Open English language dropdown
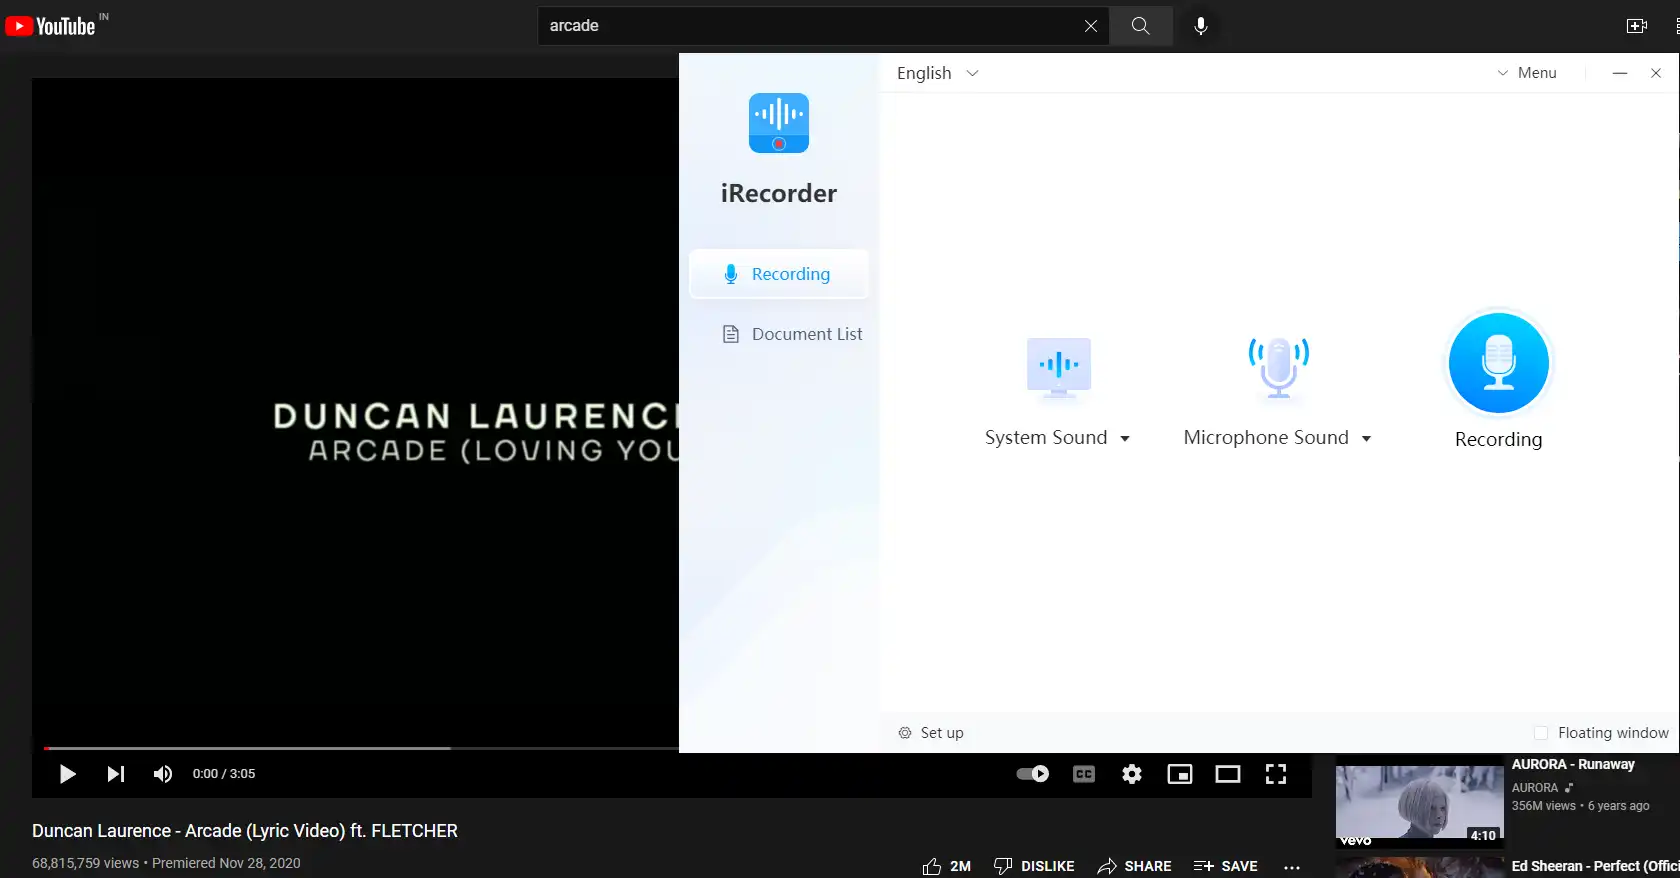The image size is (1680, 878). click(938, 73)
